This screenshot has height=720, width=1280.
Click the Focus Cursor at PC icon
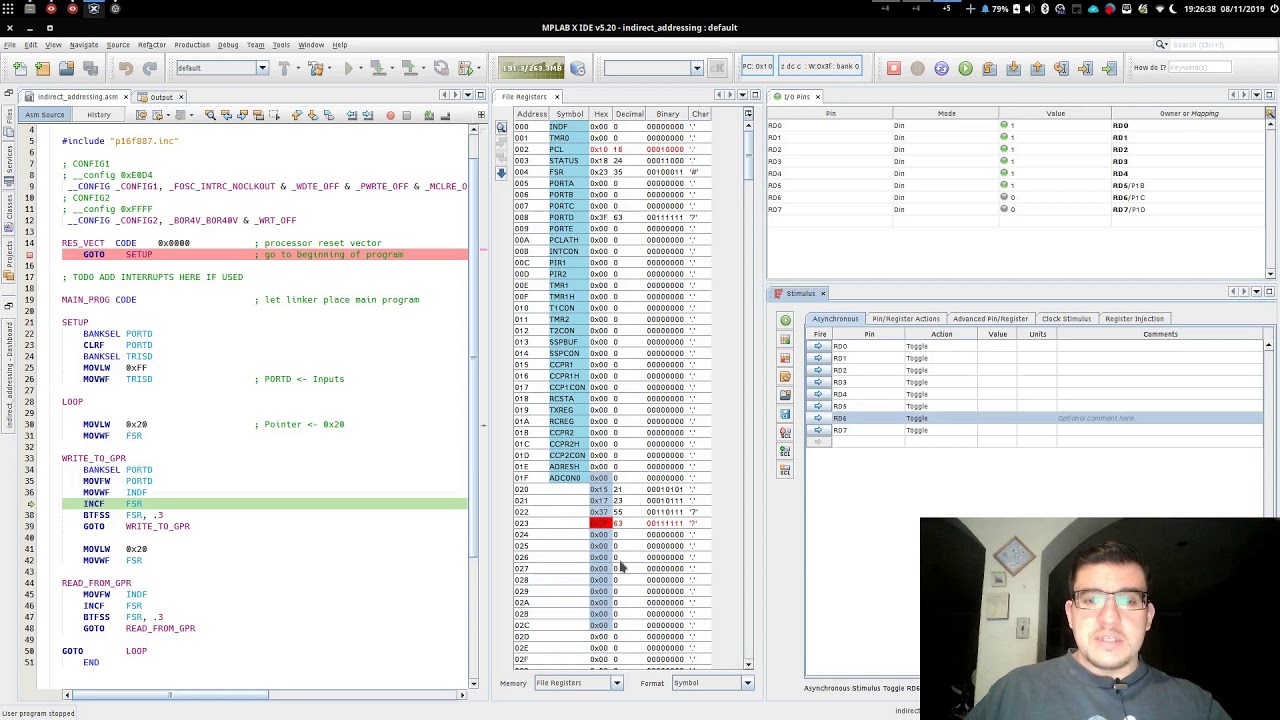click(1109, 68)
